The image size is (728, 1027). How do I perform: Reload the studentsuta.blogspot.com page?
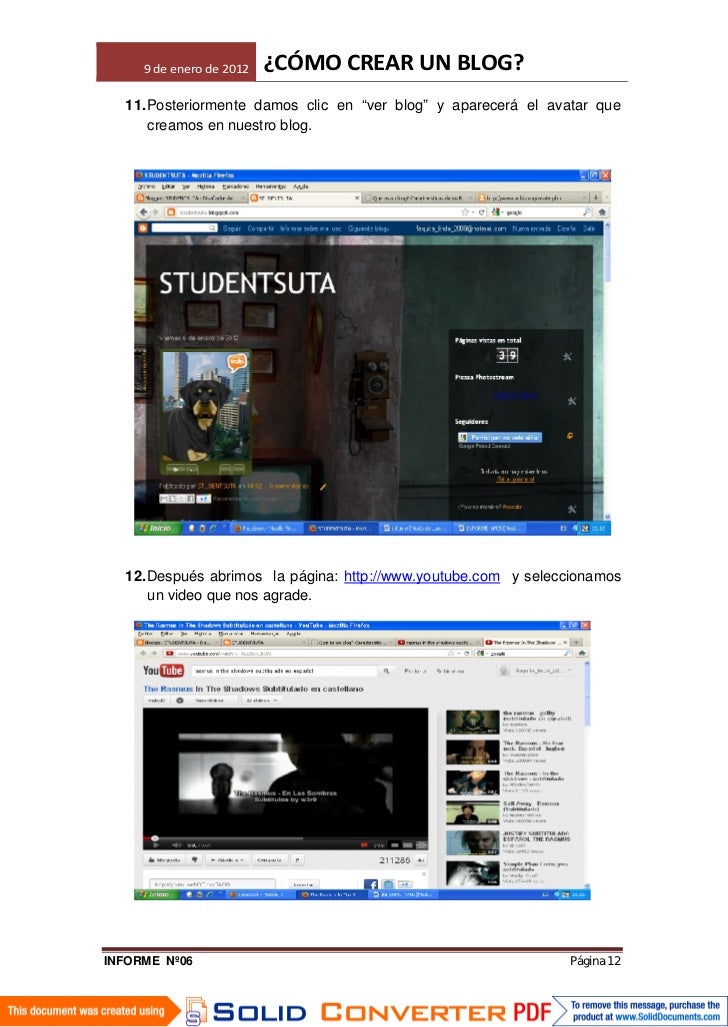[481, 212]
